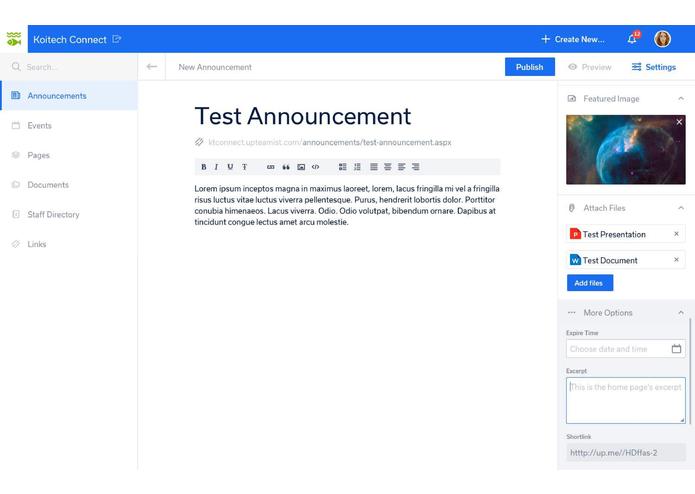The image size is (695, 494).
Task: Go to Events in the sidebar
Action: click(69, 125)
